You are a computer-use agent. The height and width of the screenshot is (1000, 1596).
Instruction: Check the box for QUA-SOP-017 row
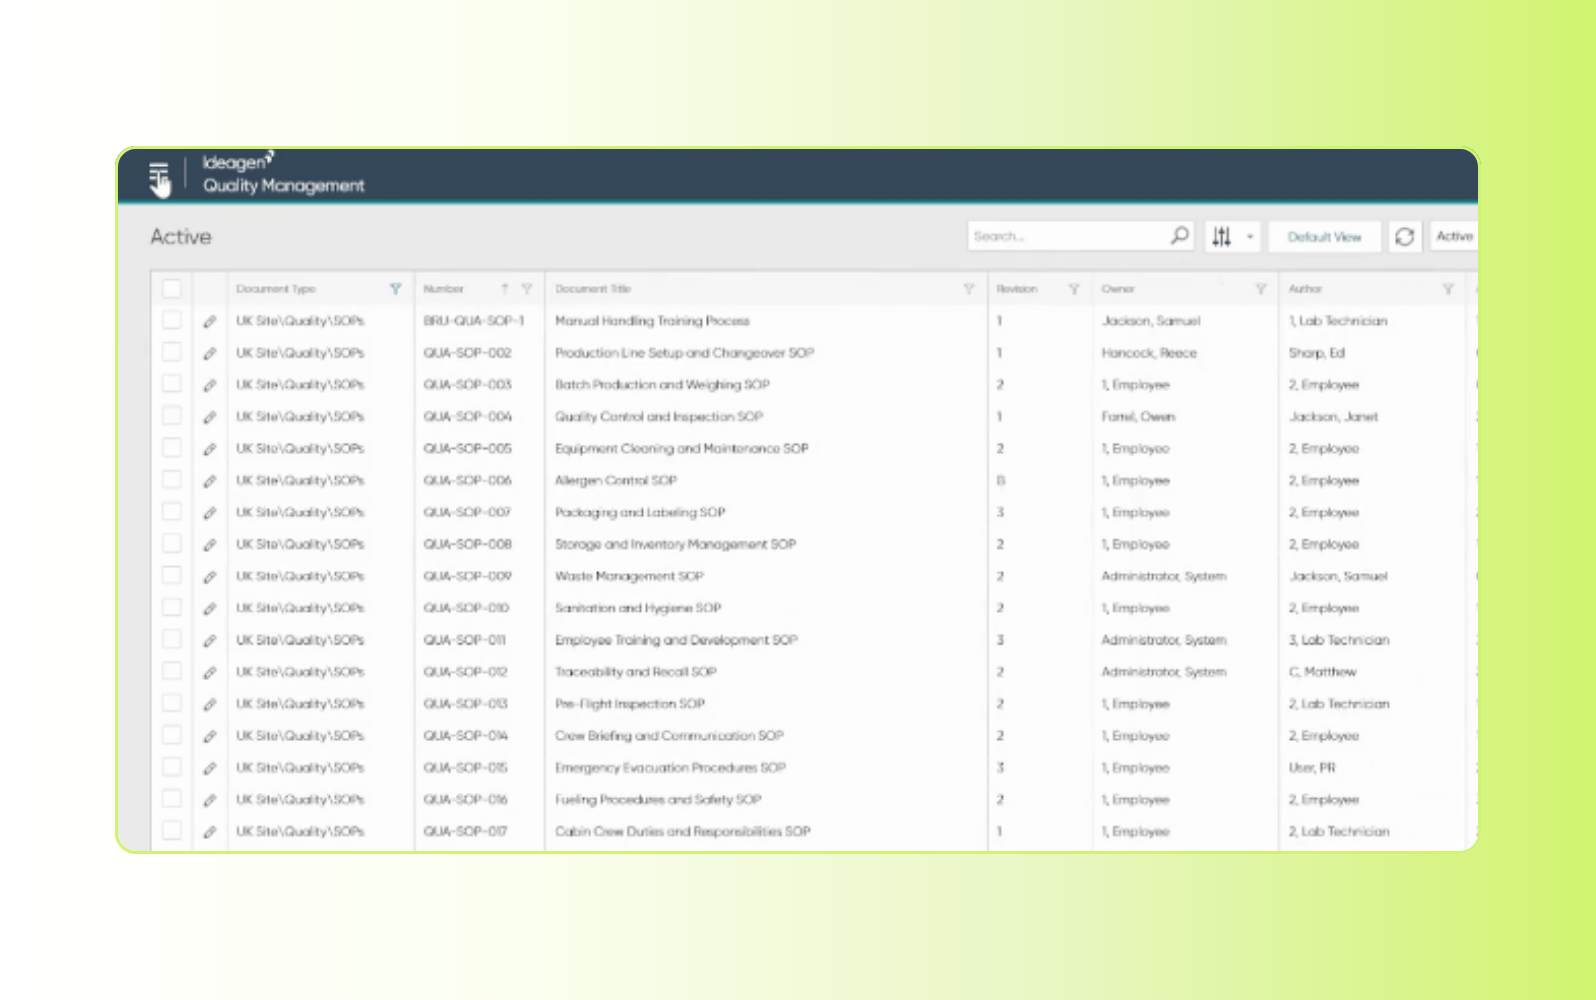click(172, 830)
